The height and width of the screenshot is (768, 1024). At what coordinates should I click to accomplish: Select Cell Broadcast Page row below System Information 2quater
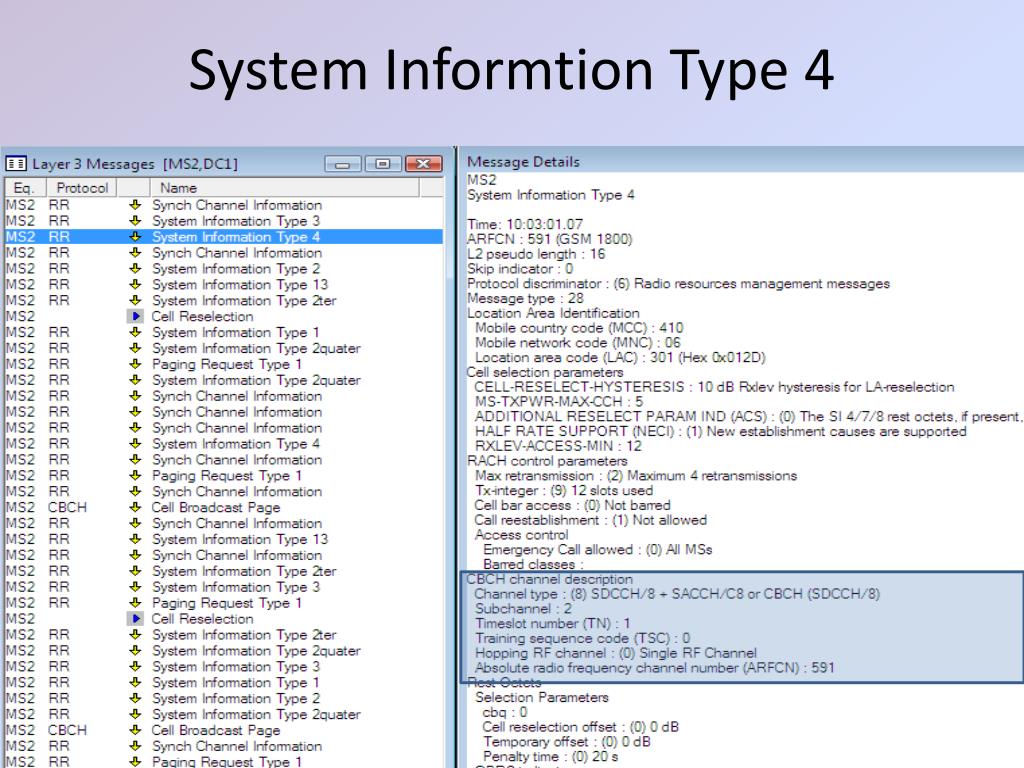point(224,730)
